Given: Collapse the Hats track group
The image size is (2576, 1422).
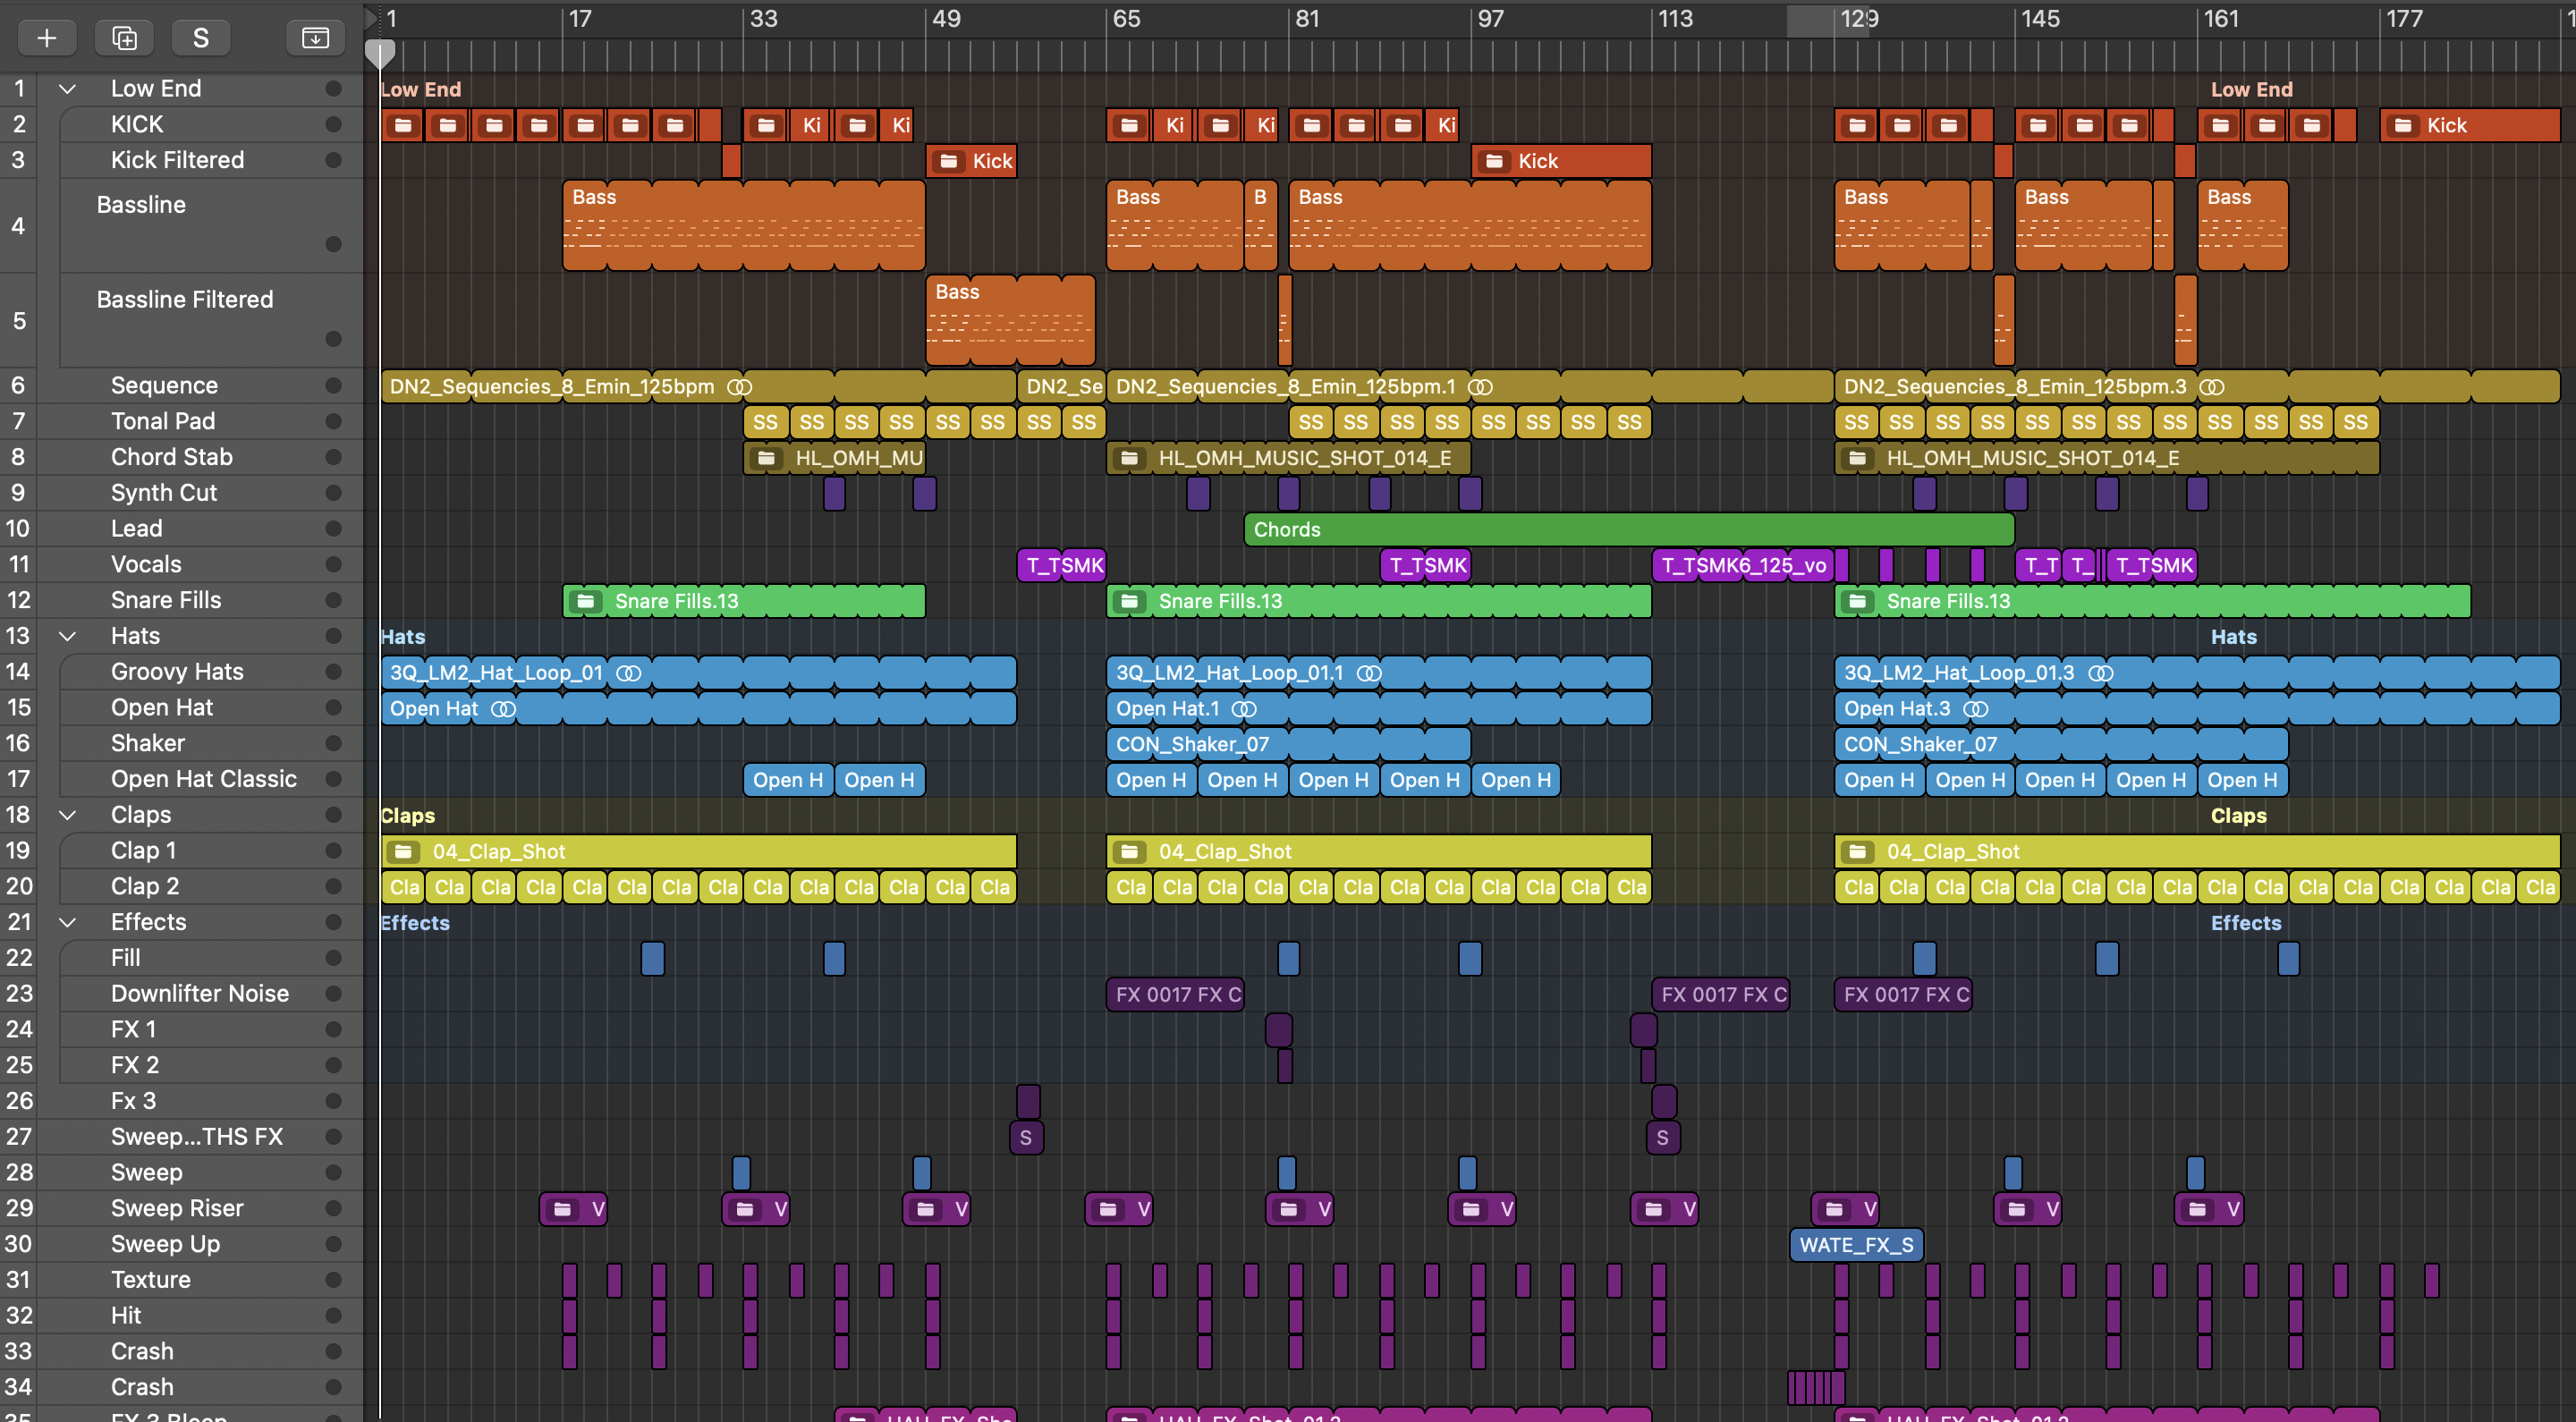Looking at the screenshot, I should [x=67, y=636].
